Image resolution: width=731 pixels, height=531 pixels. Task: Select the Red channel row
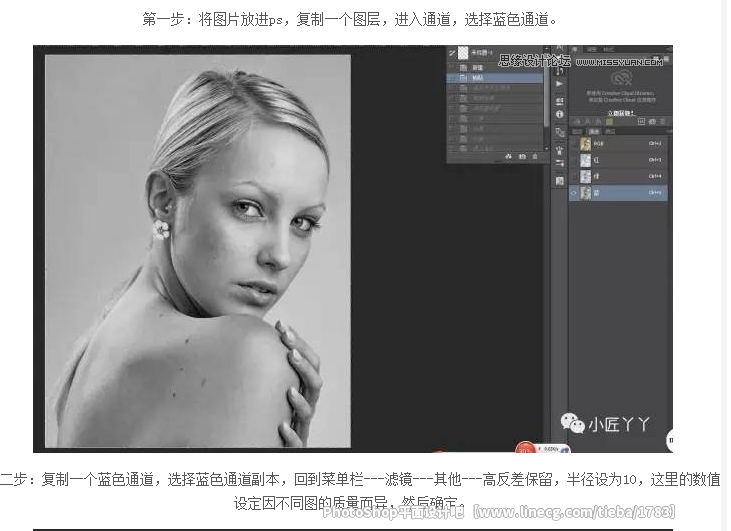coord(618,160)
